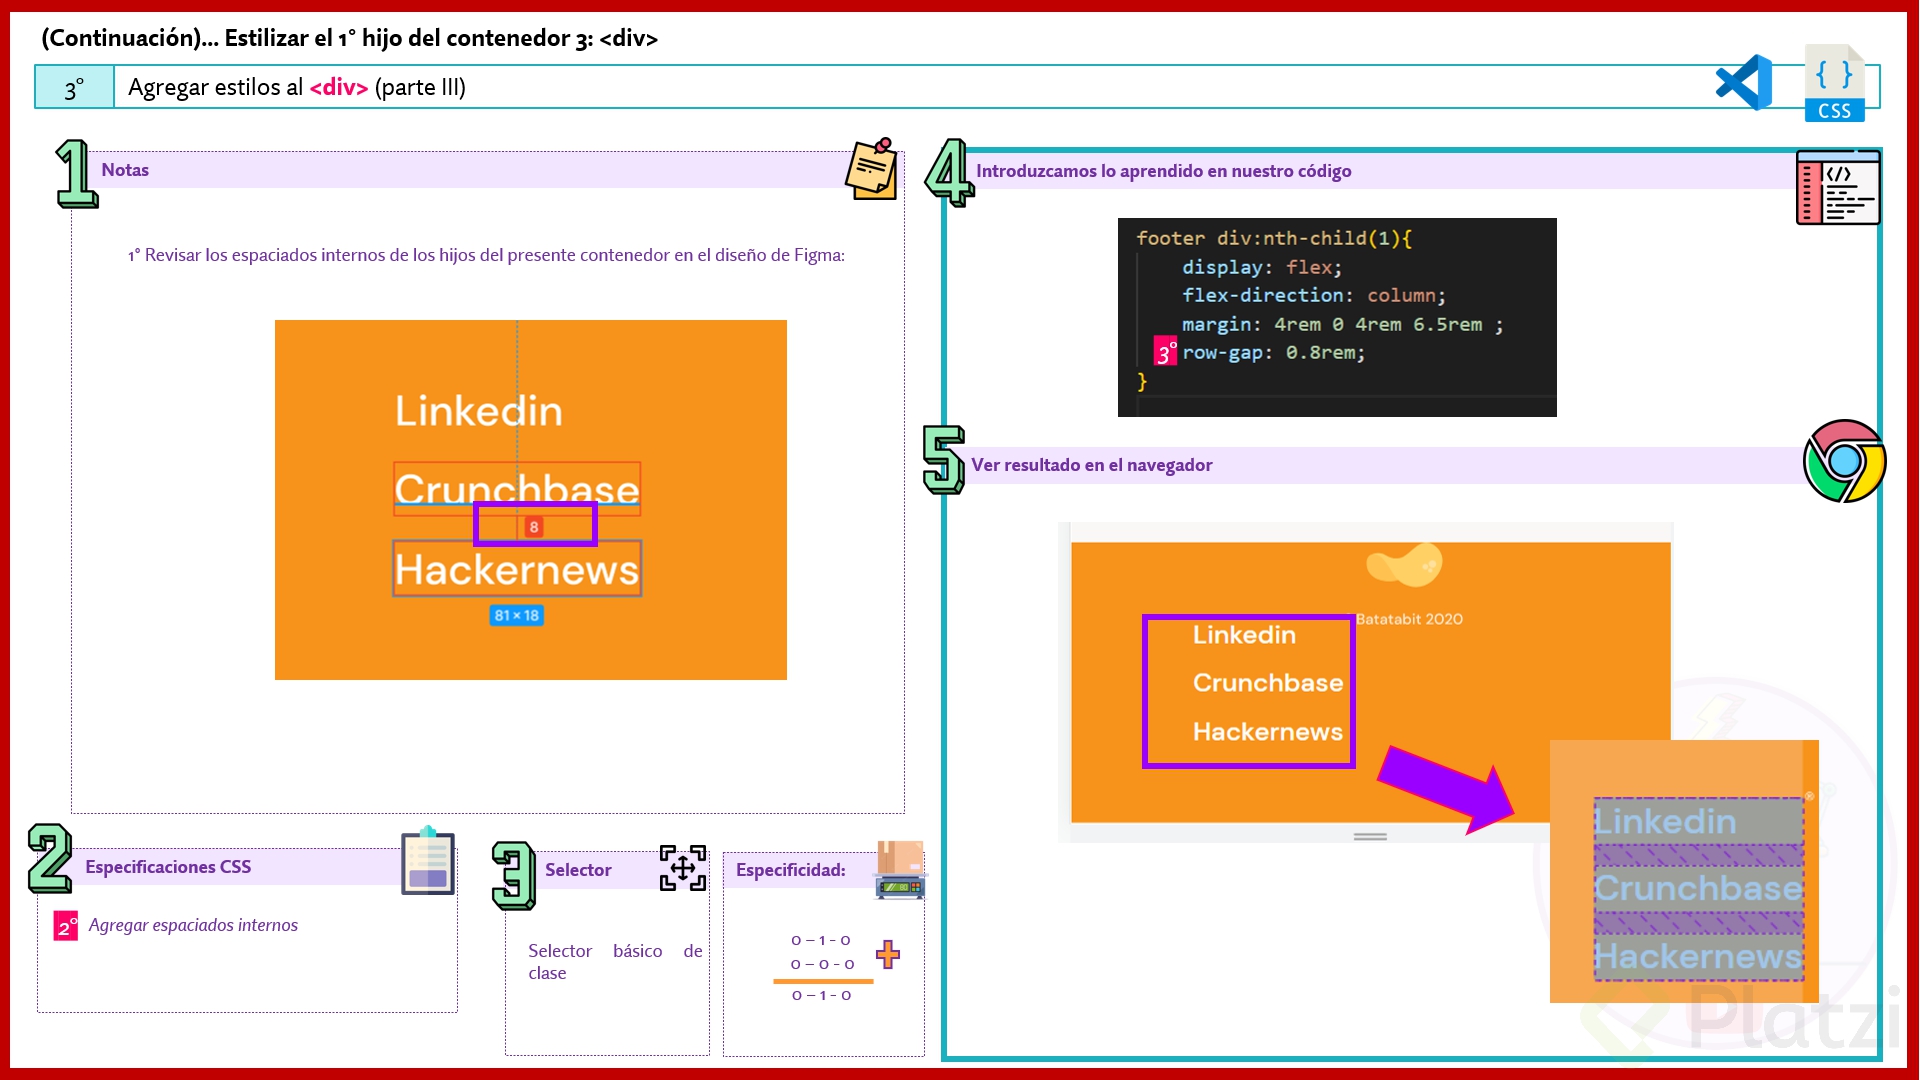The height and width of the screenshot is (1080, 1920).
Task: Click the package scale icon beside Especificidad
Action: coord(900,870)
